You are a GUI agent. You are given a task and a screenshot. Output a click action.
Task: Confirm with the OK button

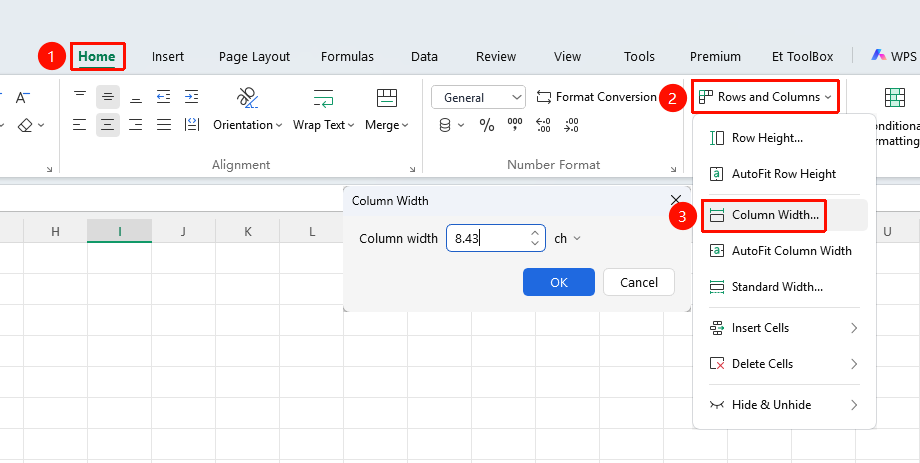pos(559,282)
